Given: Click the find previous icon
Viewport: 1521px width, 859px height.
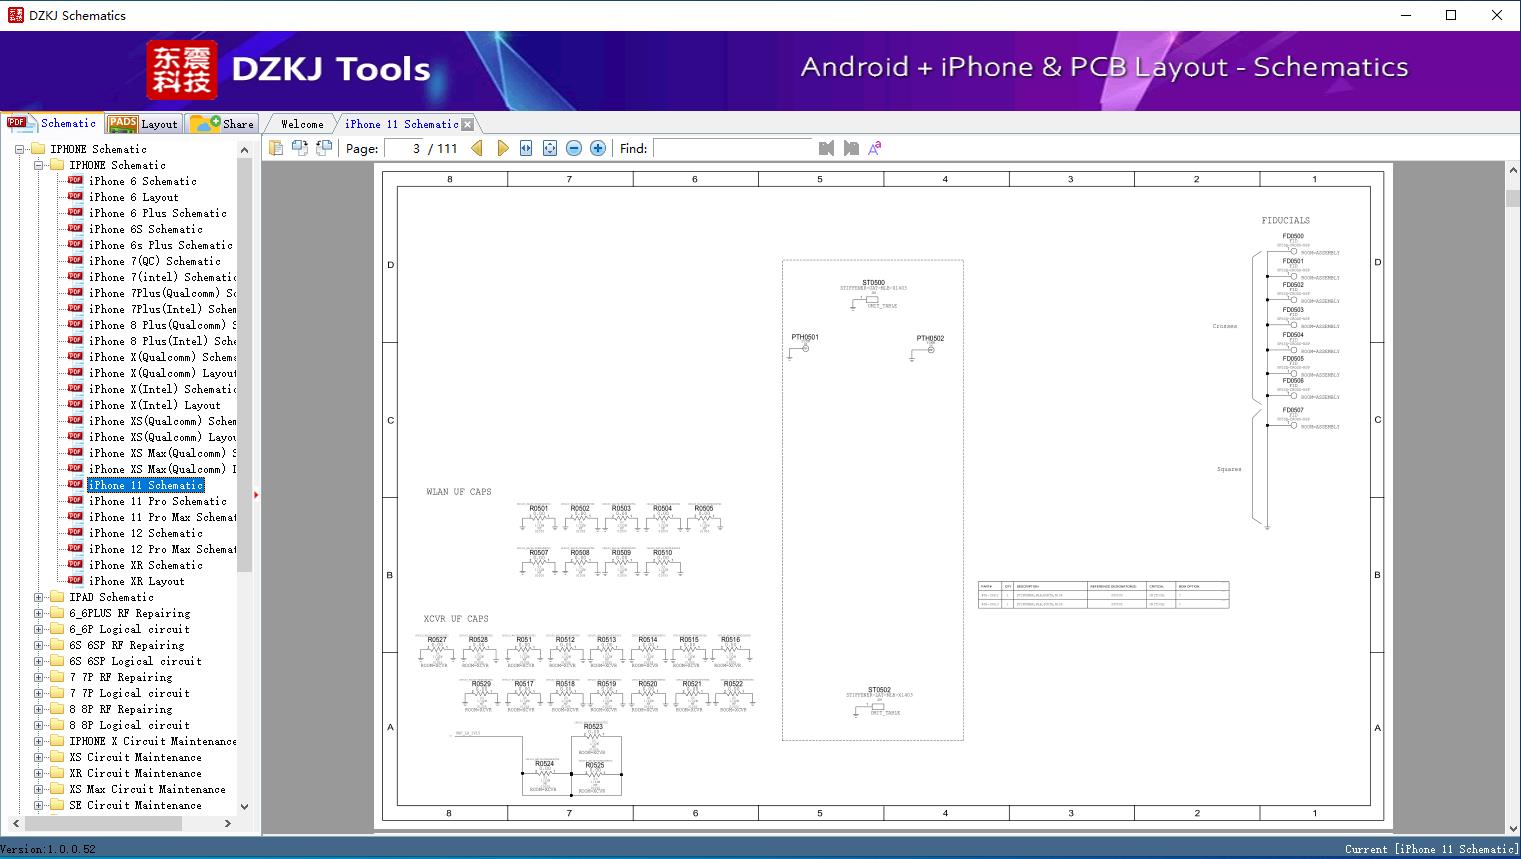Looking at the screenshot, I should coord(826,148).
